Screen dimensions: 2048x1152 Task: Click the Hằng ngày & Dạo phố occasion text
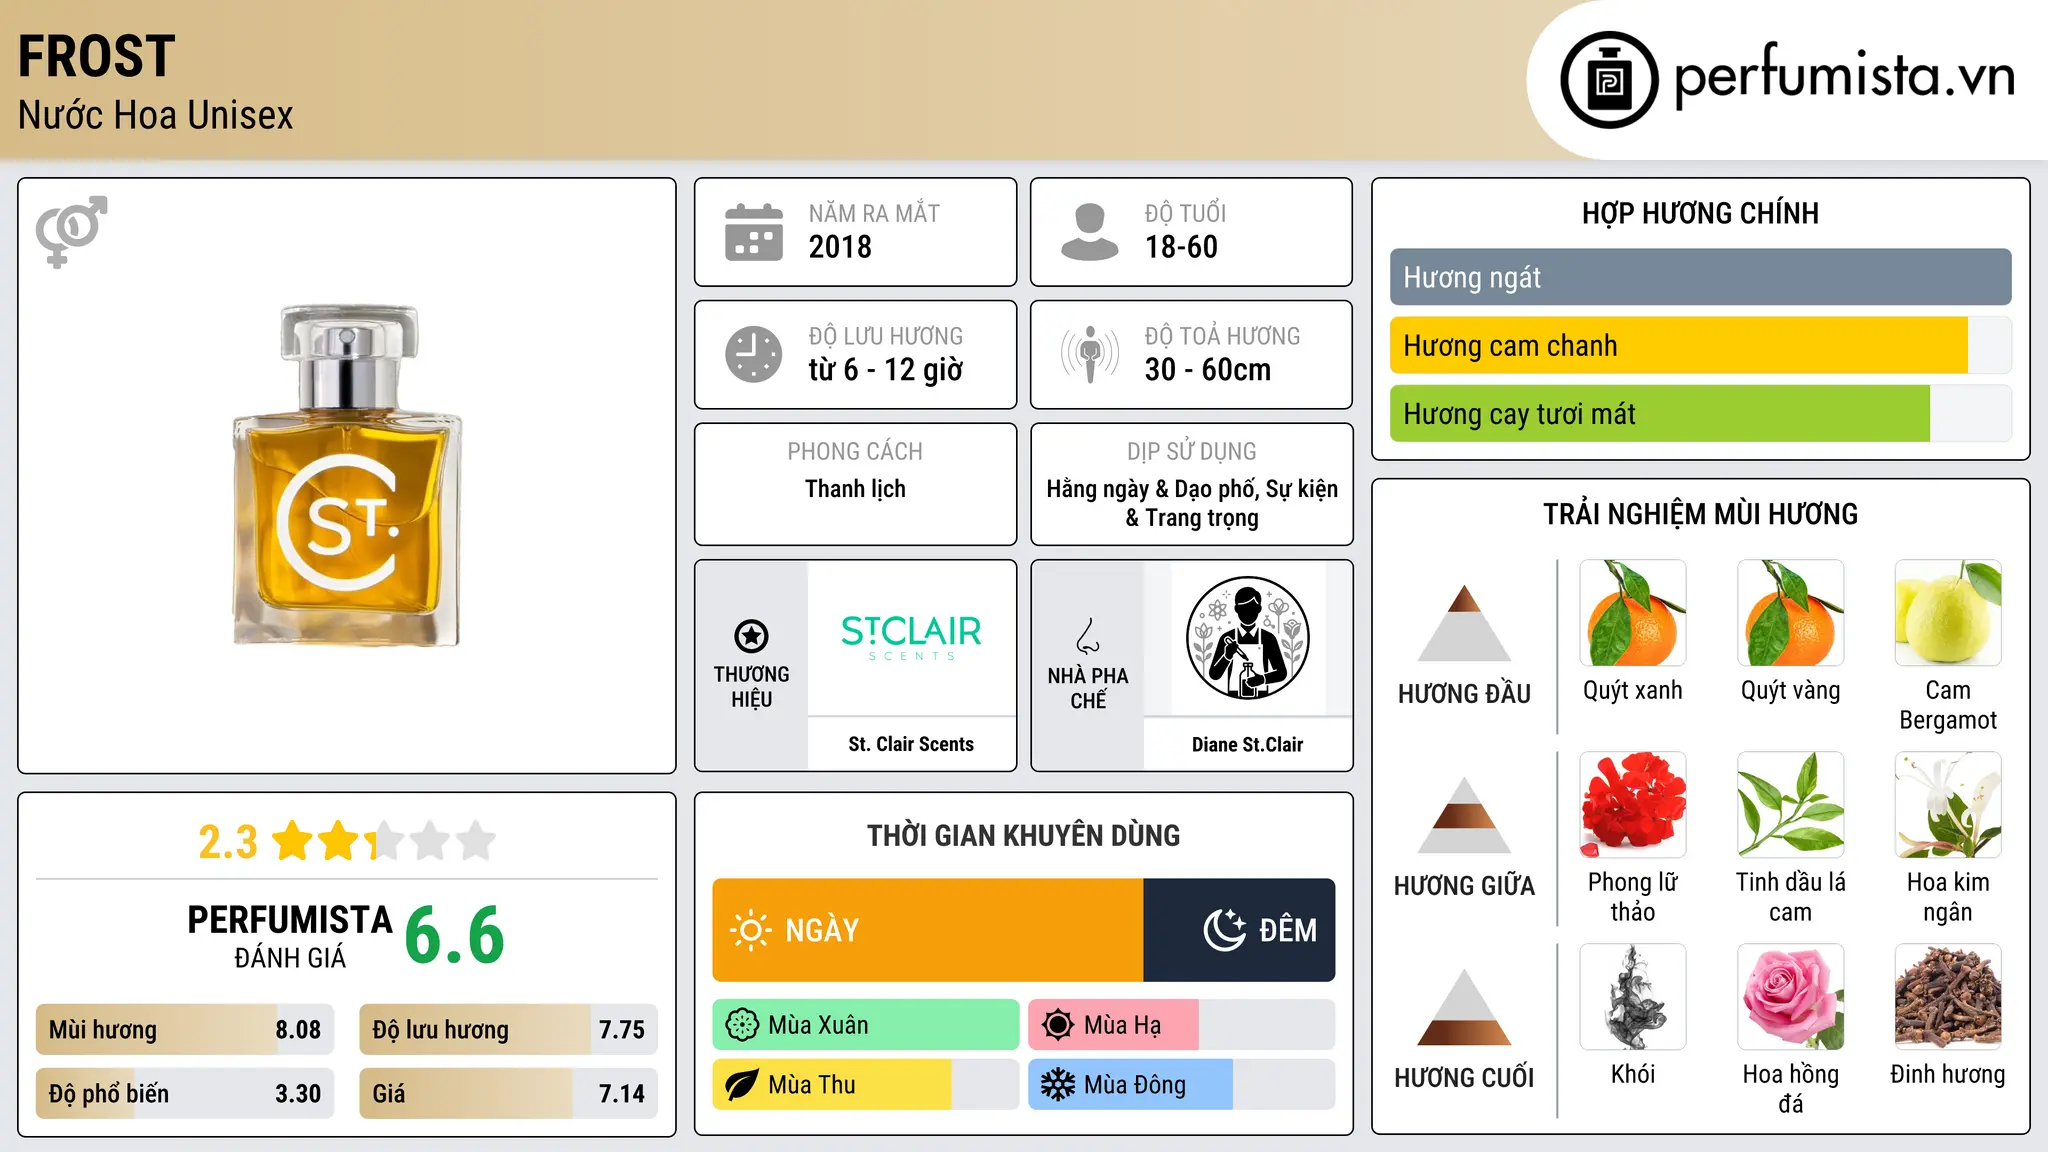point(1192,503)
